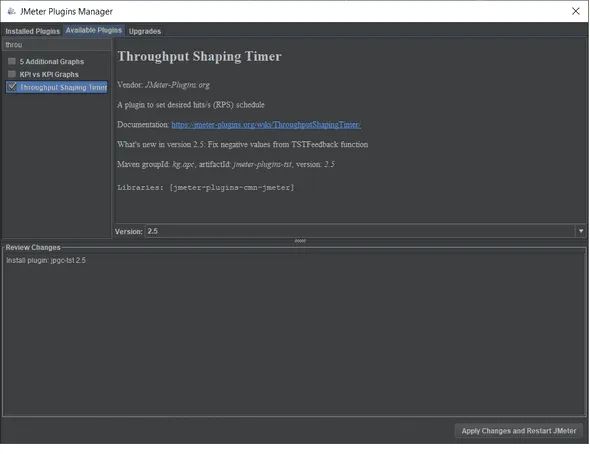
Task: Uncheck the Throughput Shaping Timer checkbox
Action: pyautogui.click(x=12, y=87)
